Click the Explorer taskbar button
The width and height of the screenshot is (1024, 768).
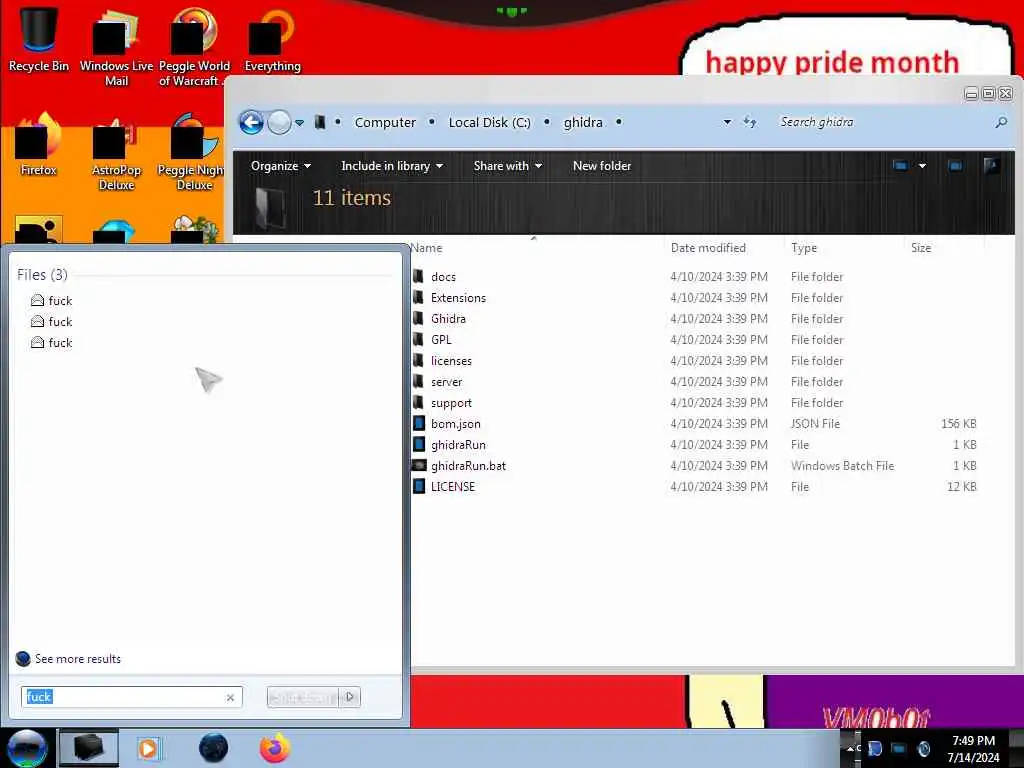(88, 748)
